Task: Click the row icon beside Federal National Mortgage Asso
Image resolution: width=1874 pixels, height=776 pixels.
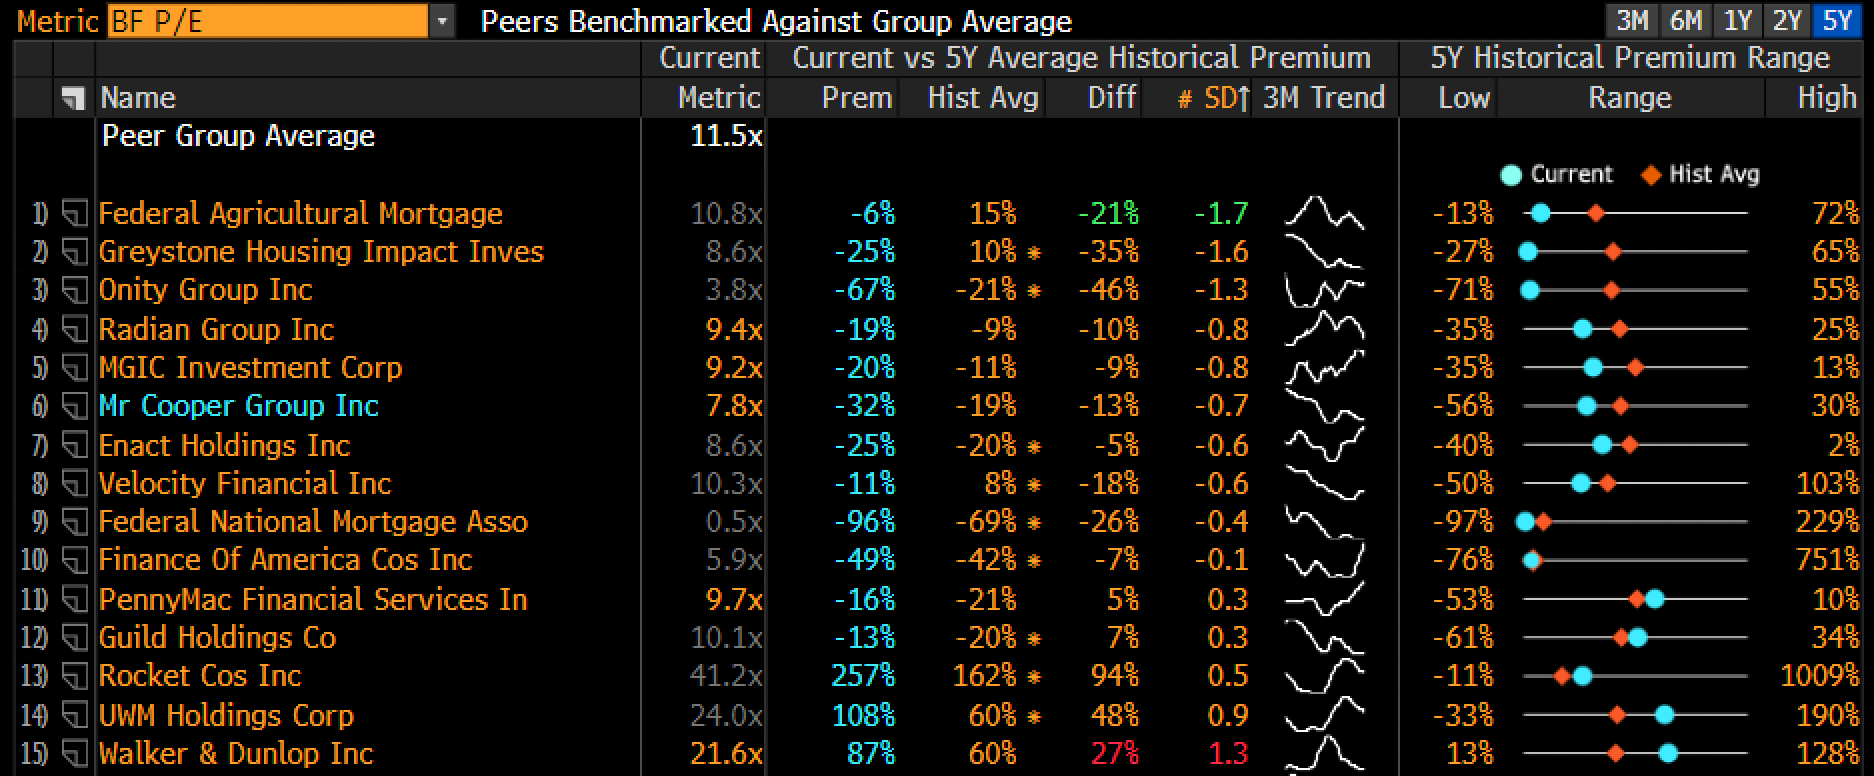Action: click(x=75, y=522)
